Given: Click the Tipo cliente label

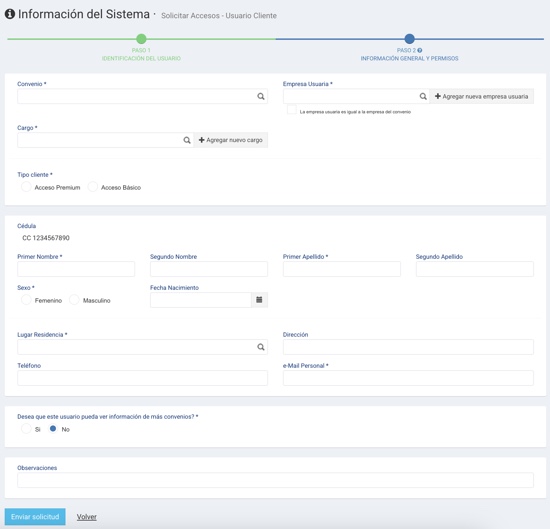Looking at the screenshot, I should tap(35, 175).
